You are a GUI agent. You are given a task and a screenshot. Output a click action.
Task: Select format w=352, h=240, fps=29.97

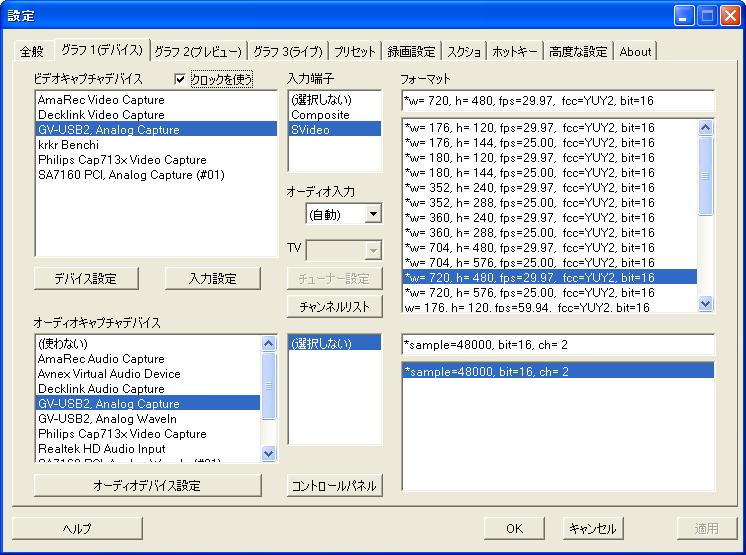(x=550, y=187)
